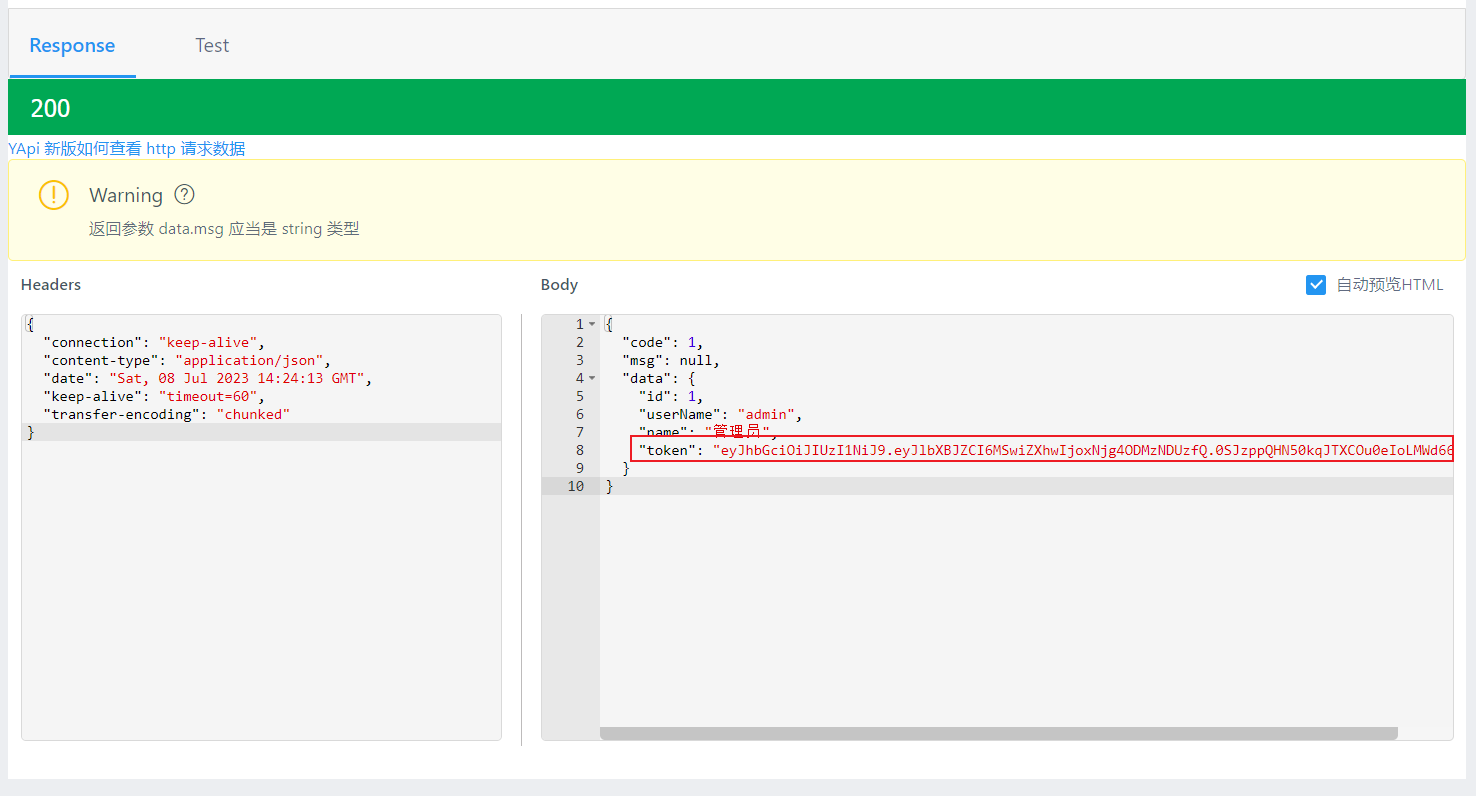
Task: Click line number 8 in the gutter
Action: [x=579, y=450]
